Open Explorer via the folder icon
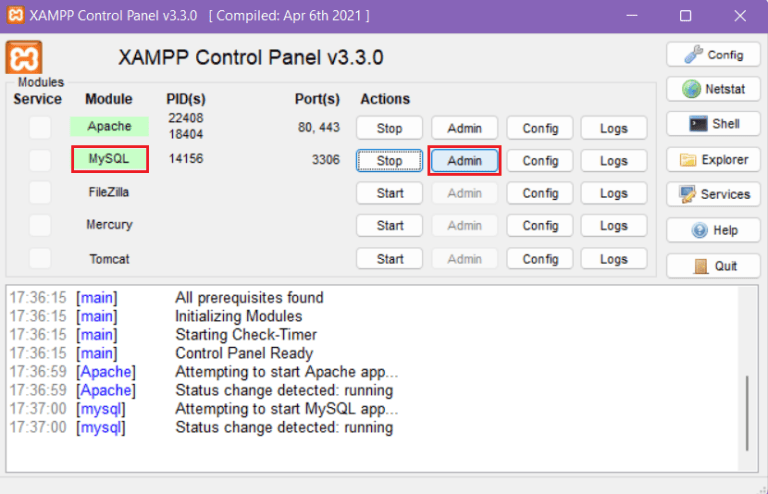 click(x=688, y=159)
